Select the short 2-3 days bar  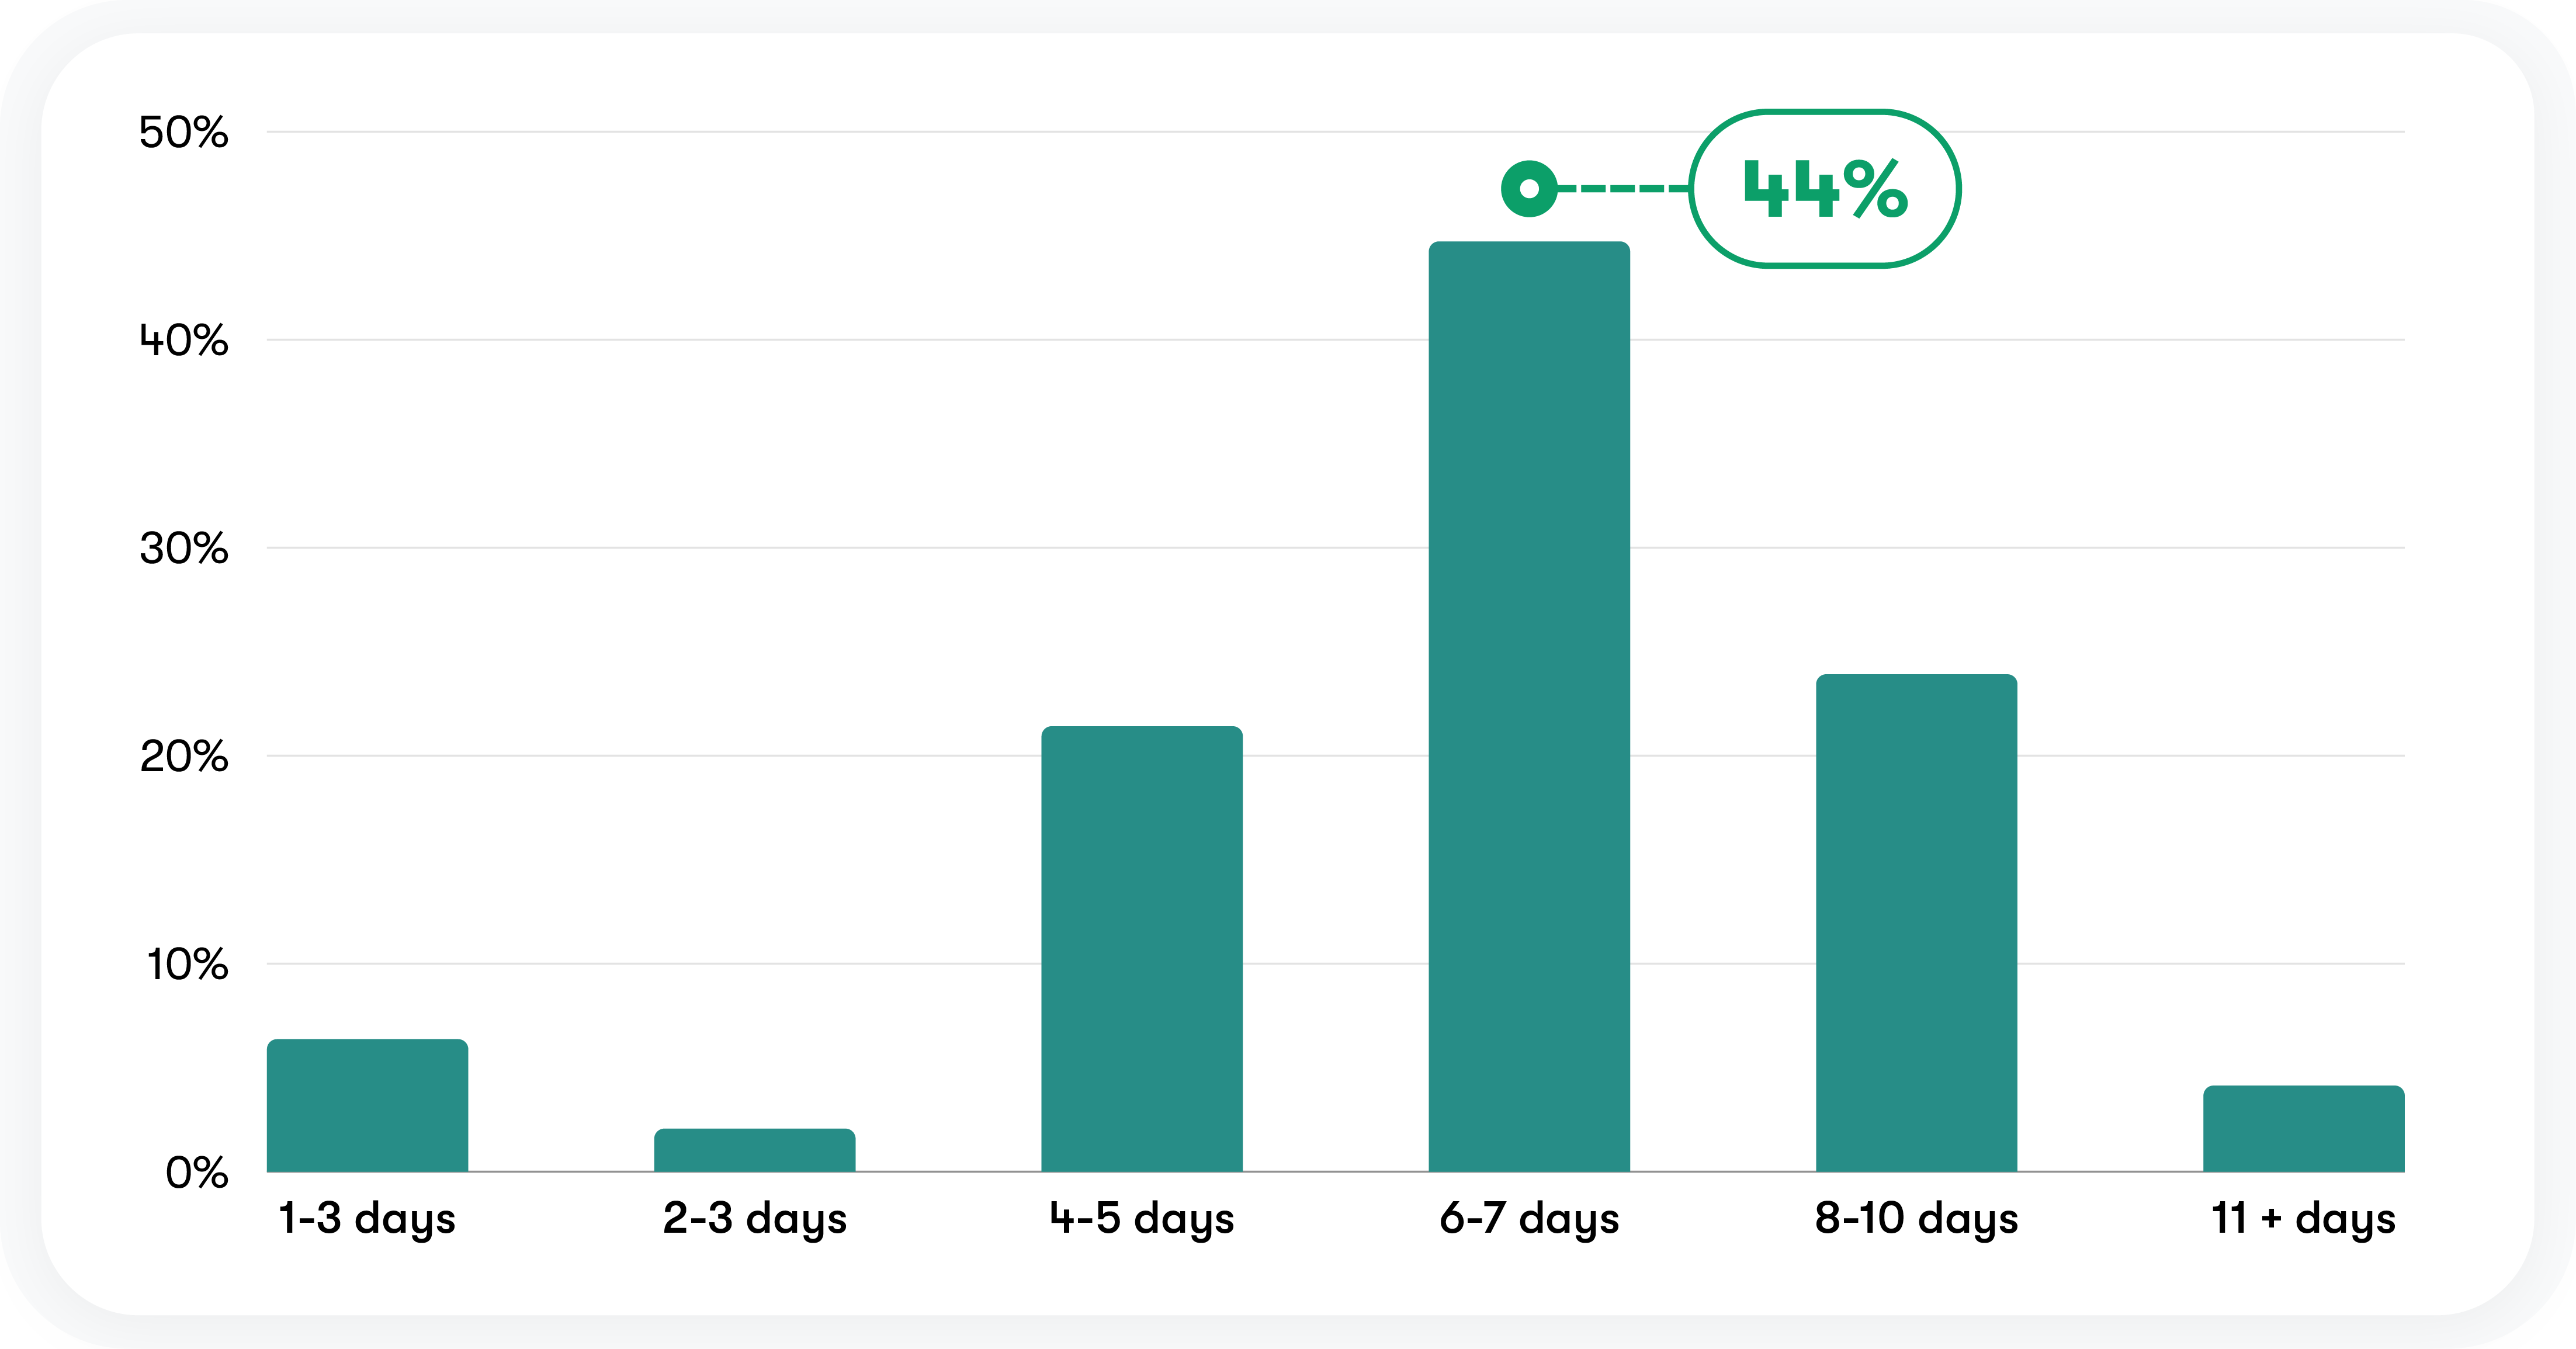(755, 1150)
